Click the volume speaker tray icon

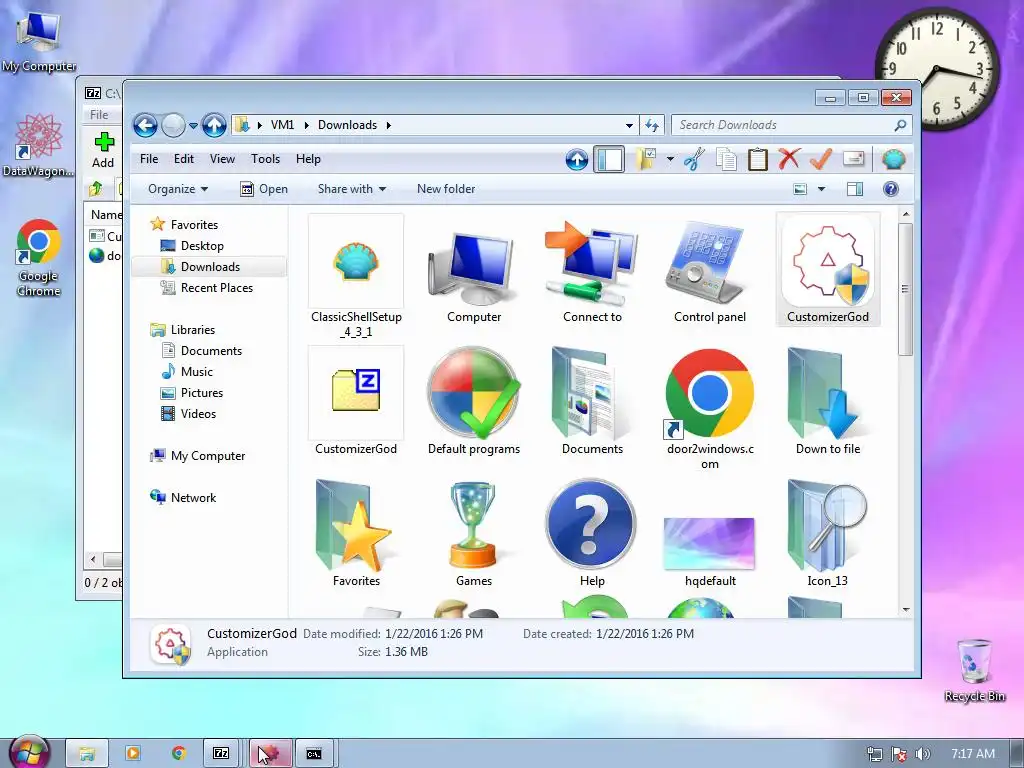pos(922,754)
